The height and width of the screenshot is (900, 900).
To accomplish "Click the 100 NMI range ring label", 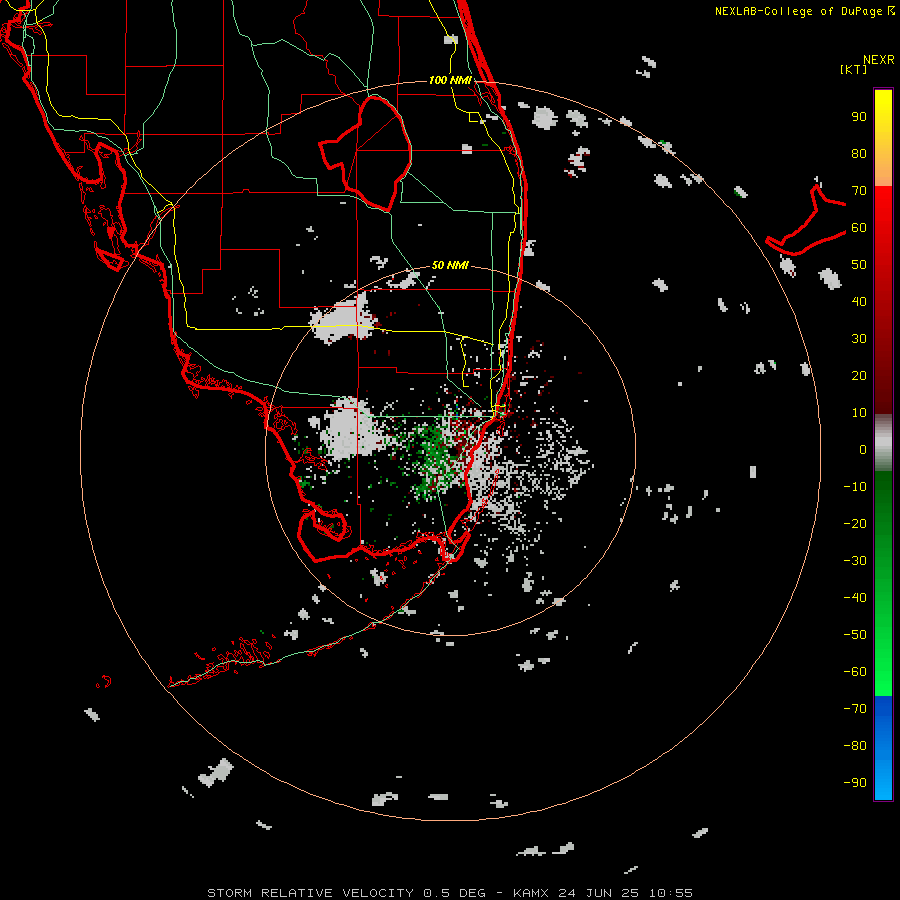I will pos(450,80).
